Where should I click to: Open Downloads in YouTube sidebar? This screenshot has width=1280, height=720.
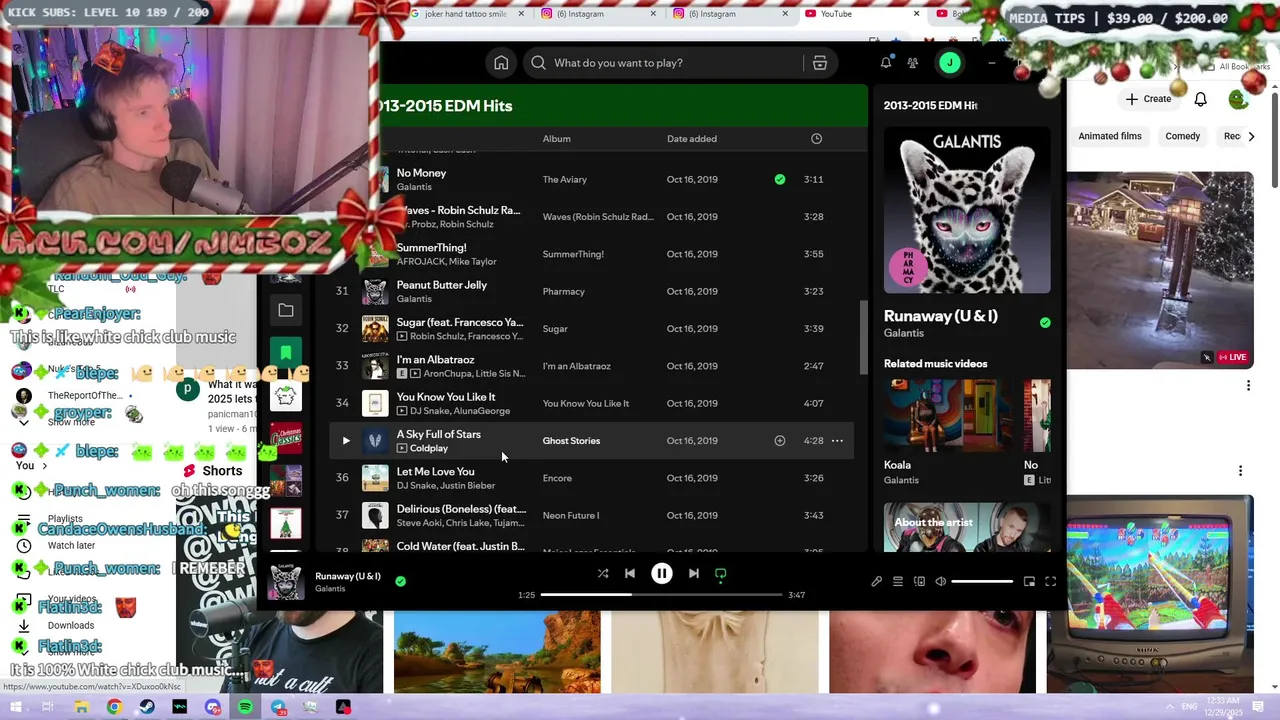click(x=71, y=626)
